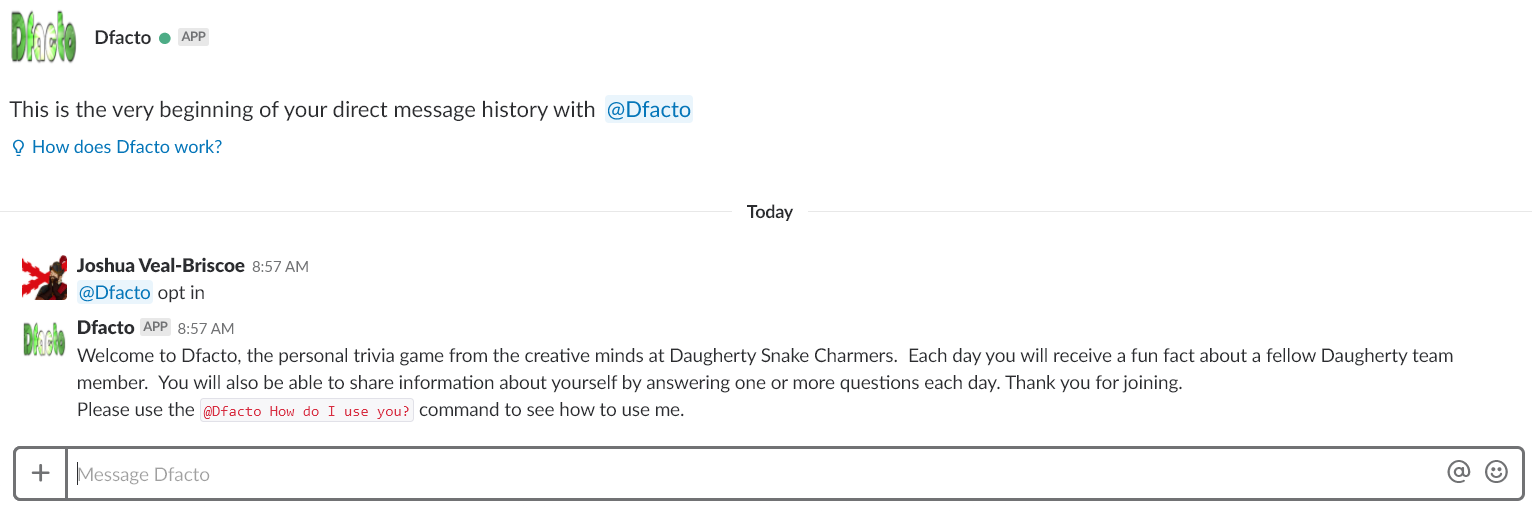Click the 8:57 AM timestamp on Dfacto's reply
This screenshot has width=1532, height=511.
(x=206, y=328)
